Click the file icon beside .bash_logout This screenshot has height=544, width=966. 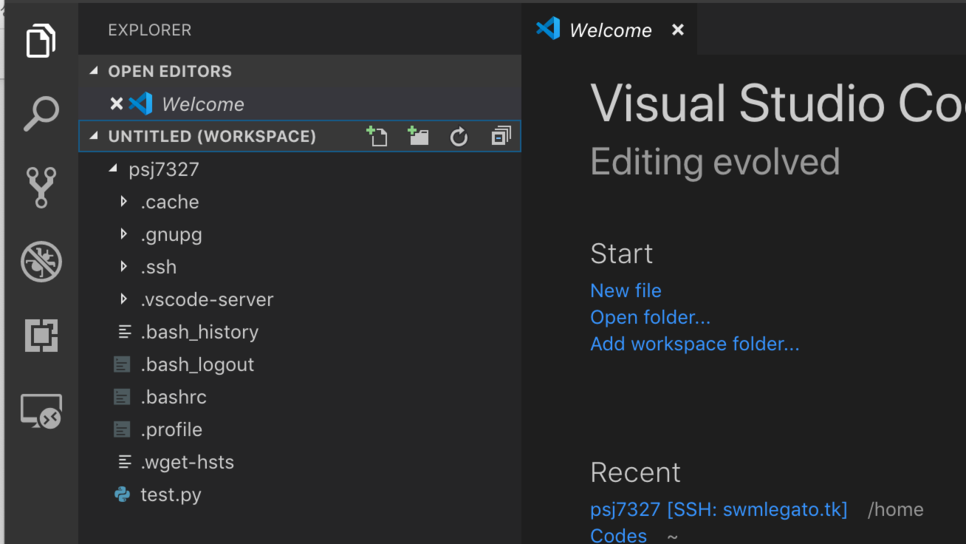[x=122, y=365]
